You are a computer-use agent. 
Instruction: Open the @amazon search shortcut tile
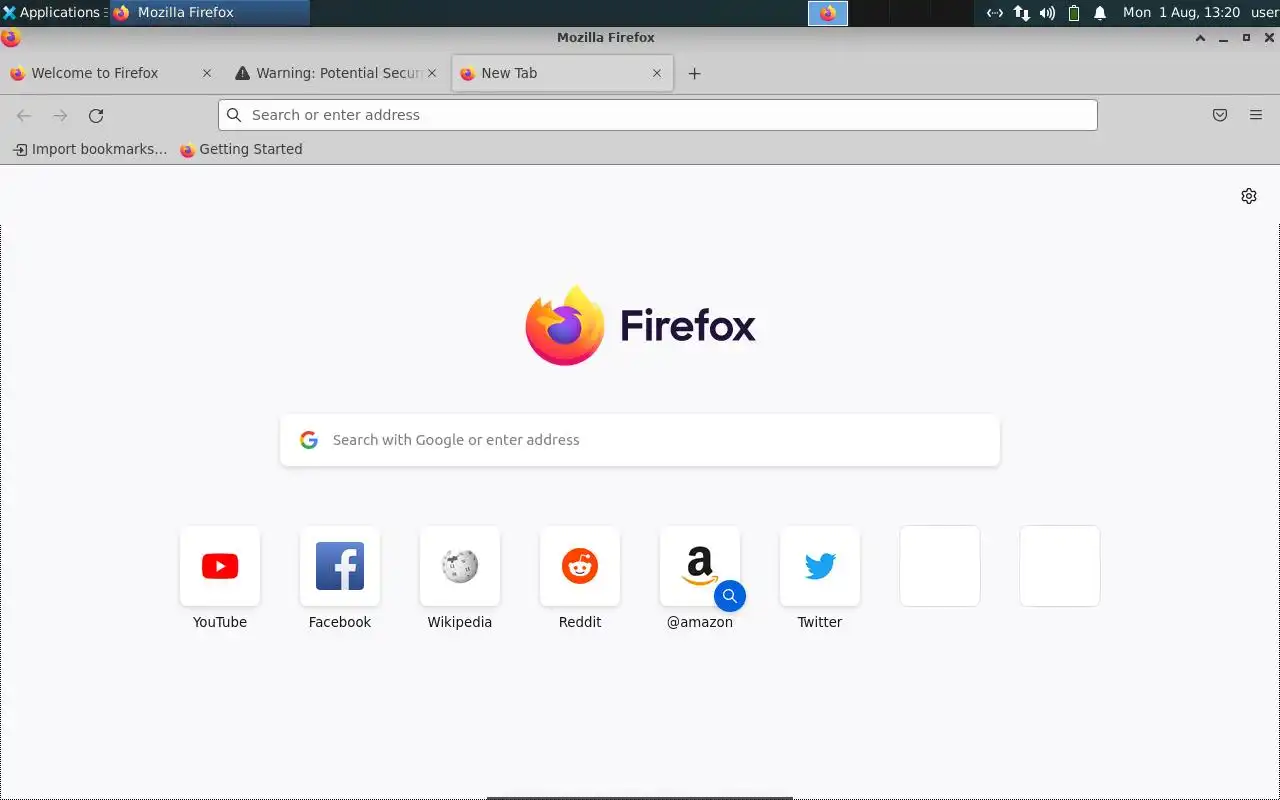[x=700, y=566]
